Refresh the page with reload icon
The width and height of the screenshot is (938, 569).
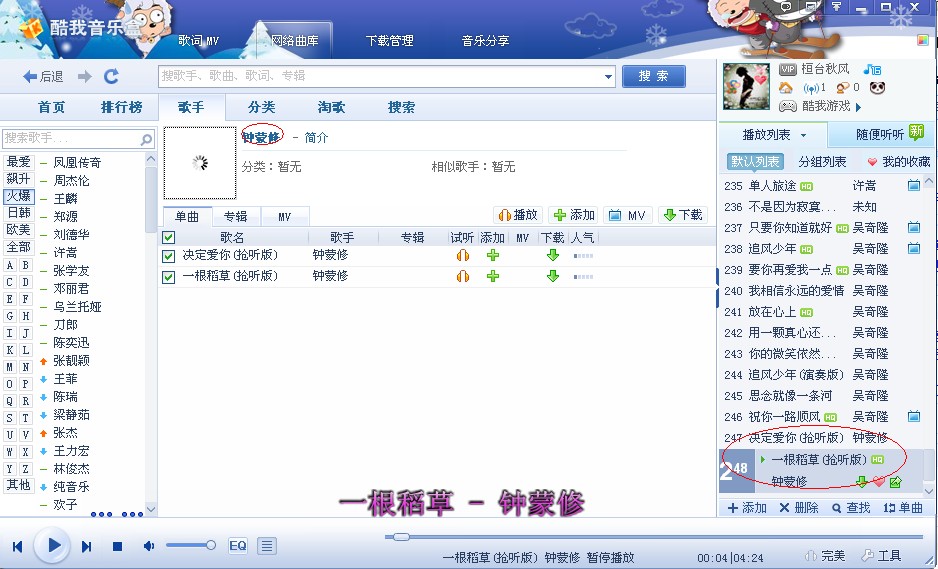coord(111,76)
